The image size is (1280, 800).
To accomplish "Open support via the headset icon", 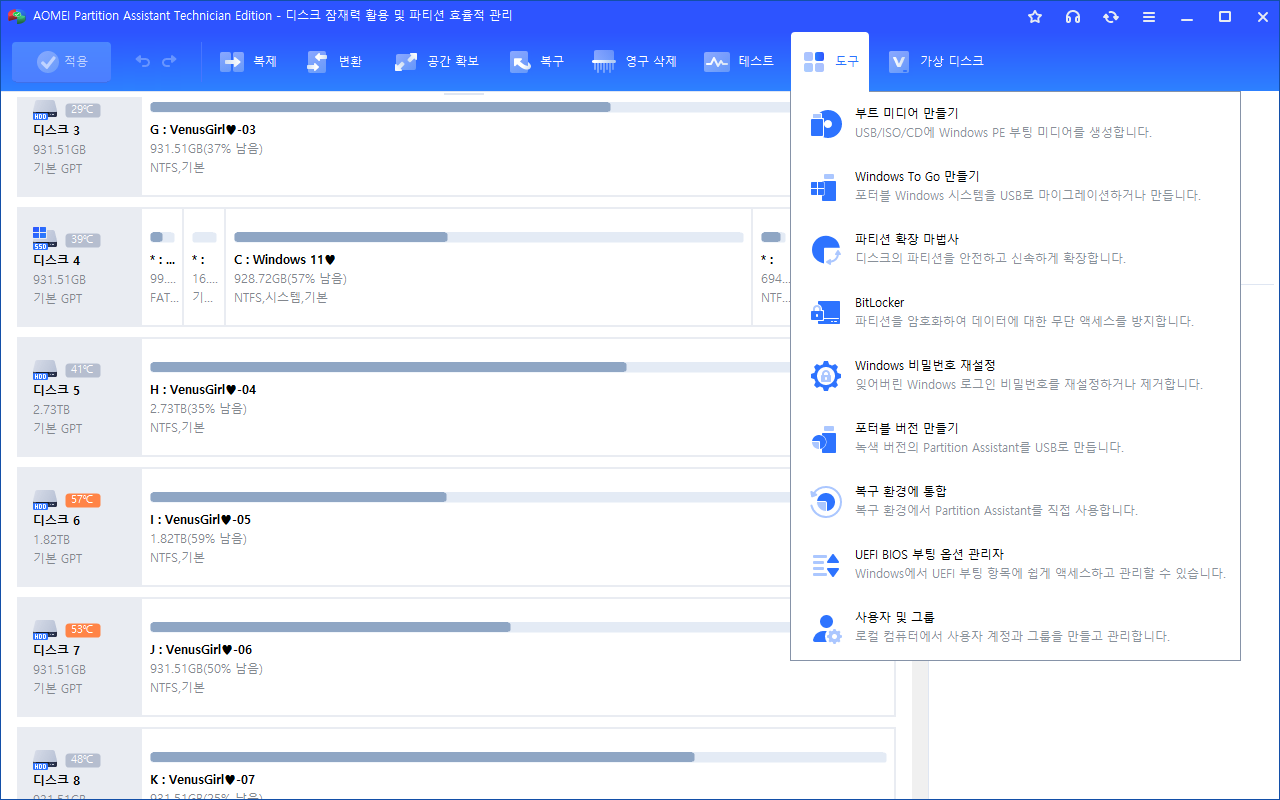I will pos(1073,17).
